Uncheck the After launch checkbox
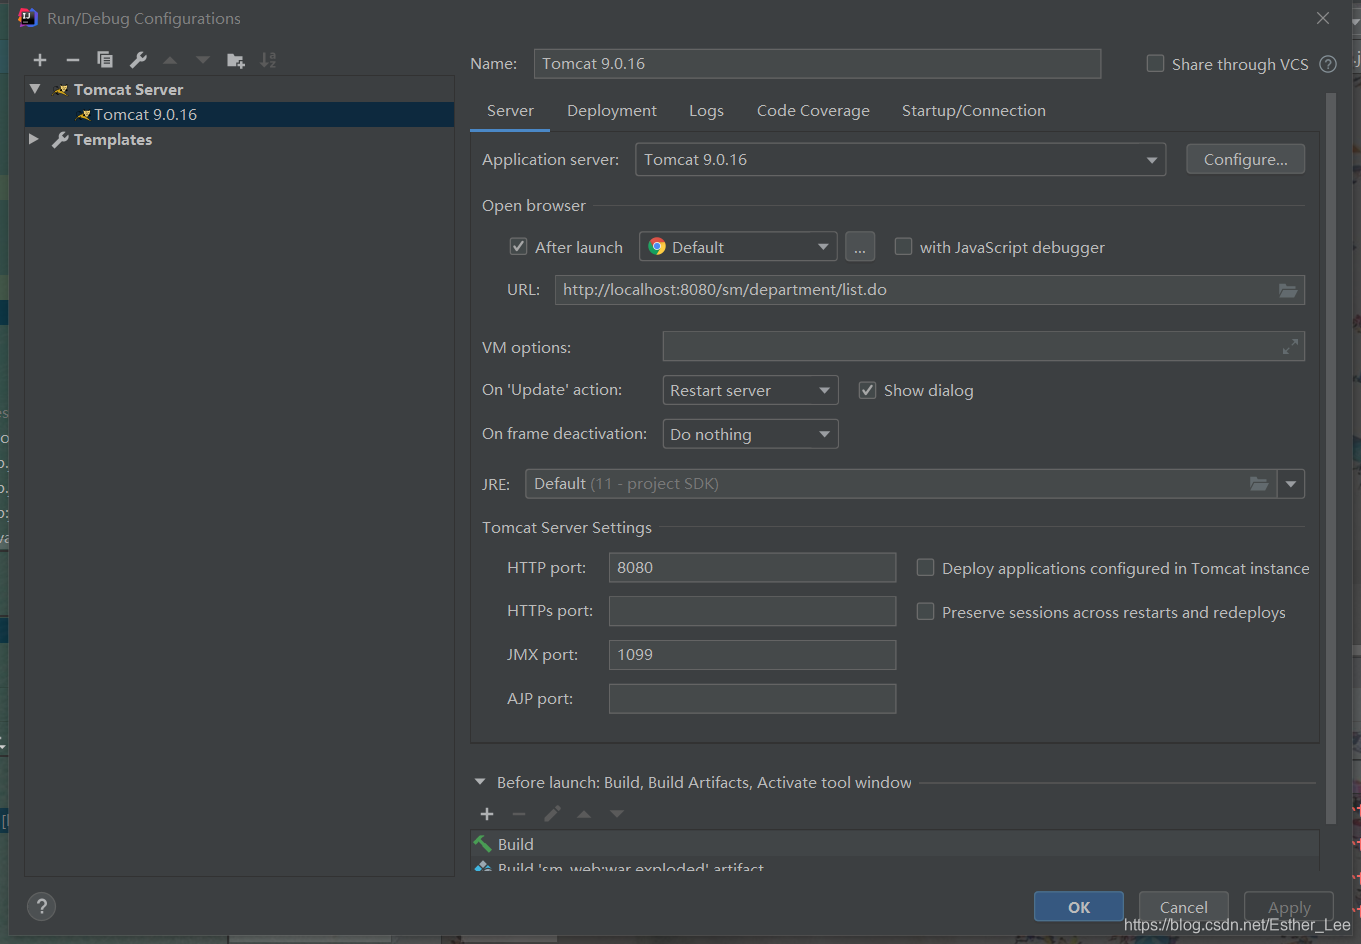 coord(518,246)
